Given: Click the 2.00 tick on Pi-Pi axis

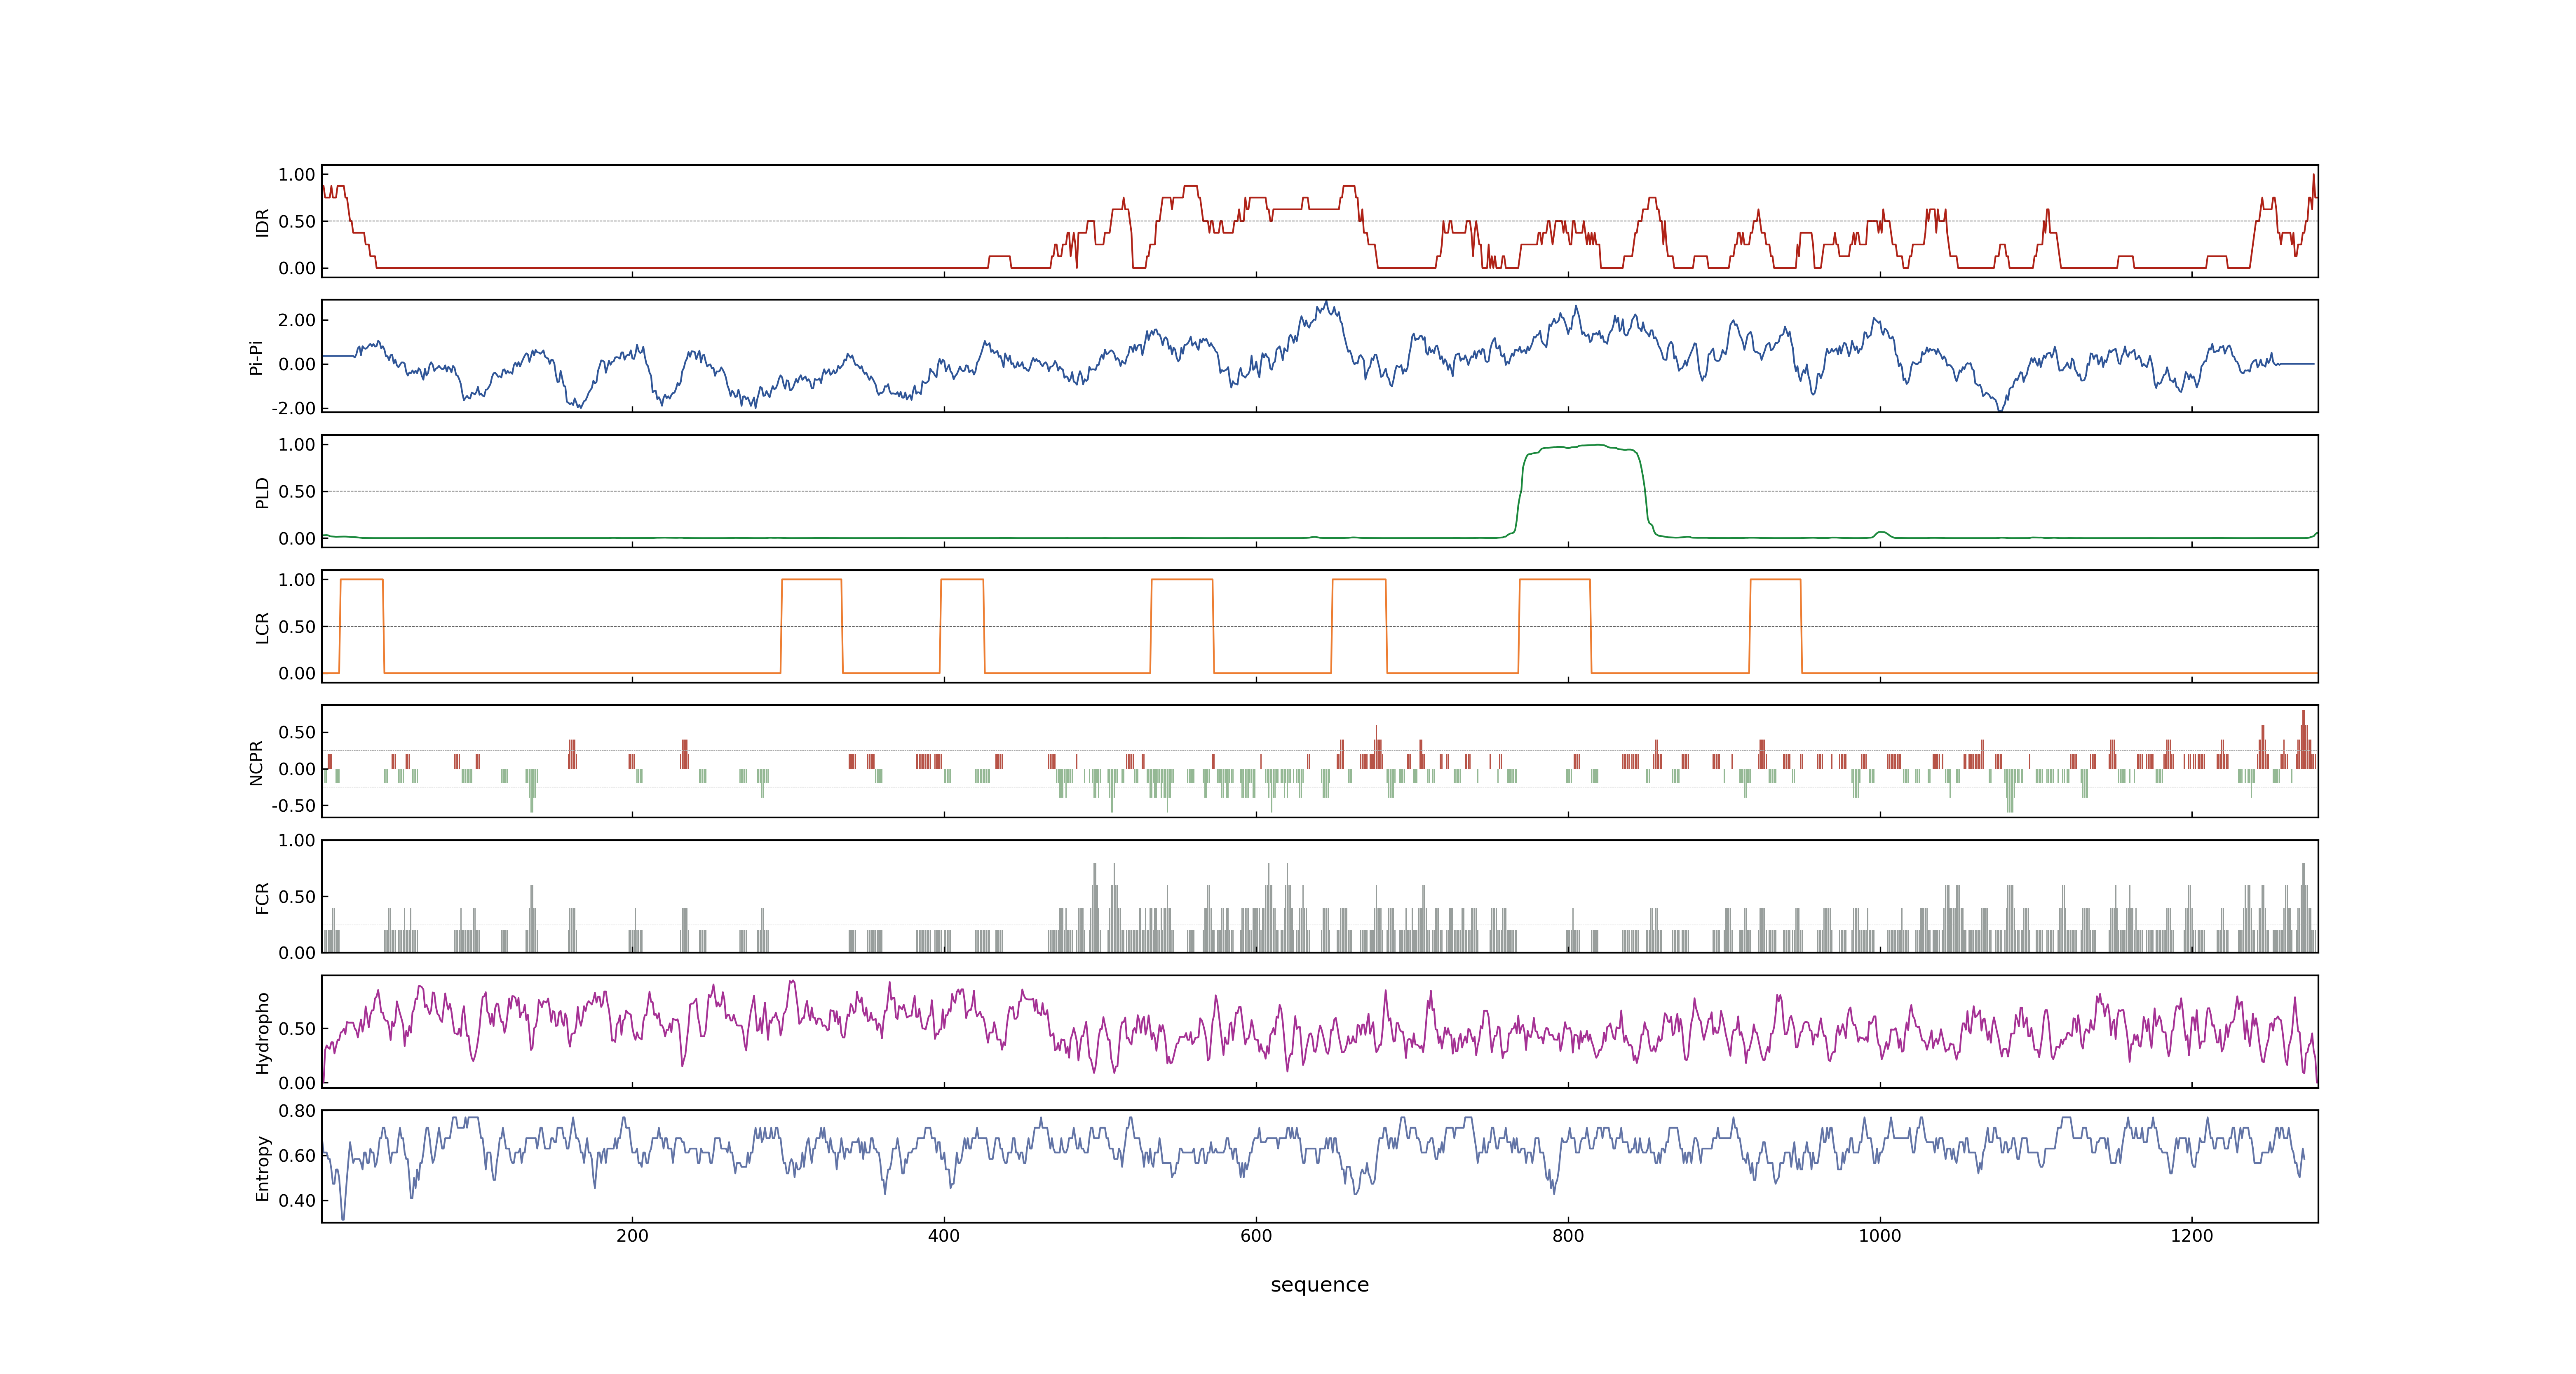Looking at the screenshot, I should 297,320.
